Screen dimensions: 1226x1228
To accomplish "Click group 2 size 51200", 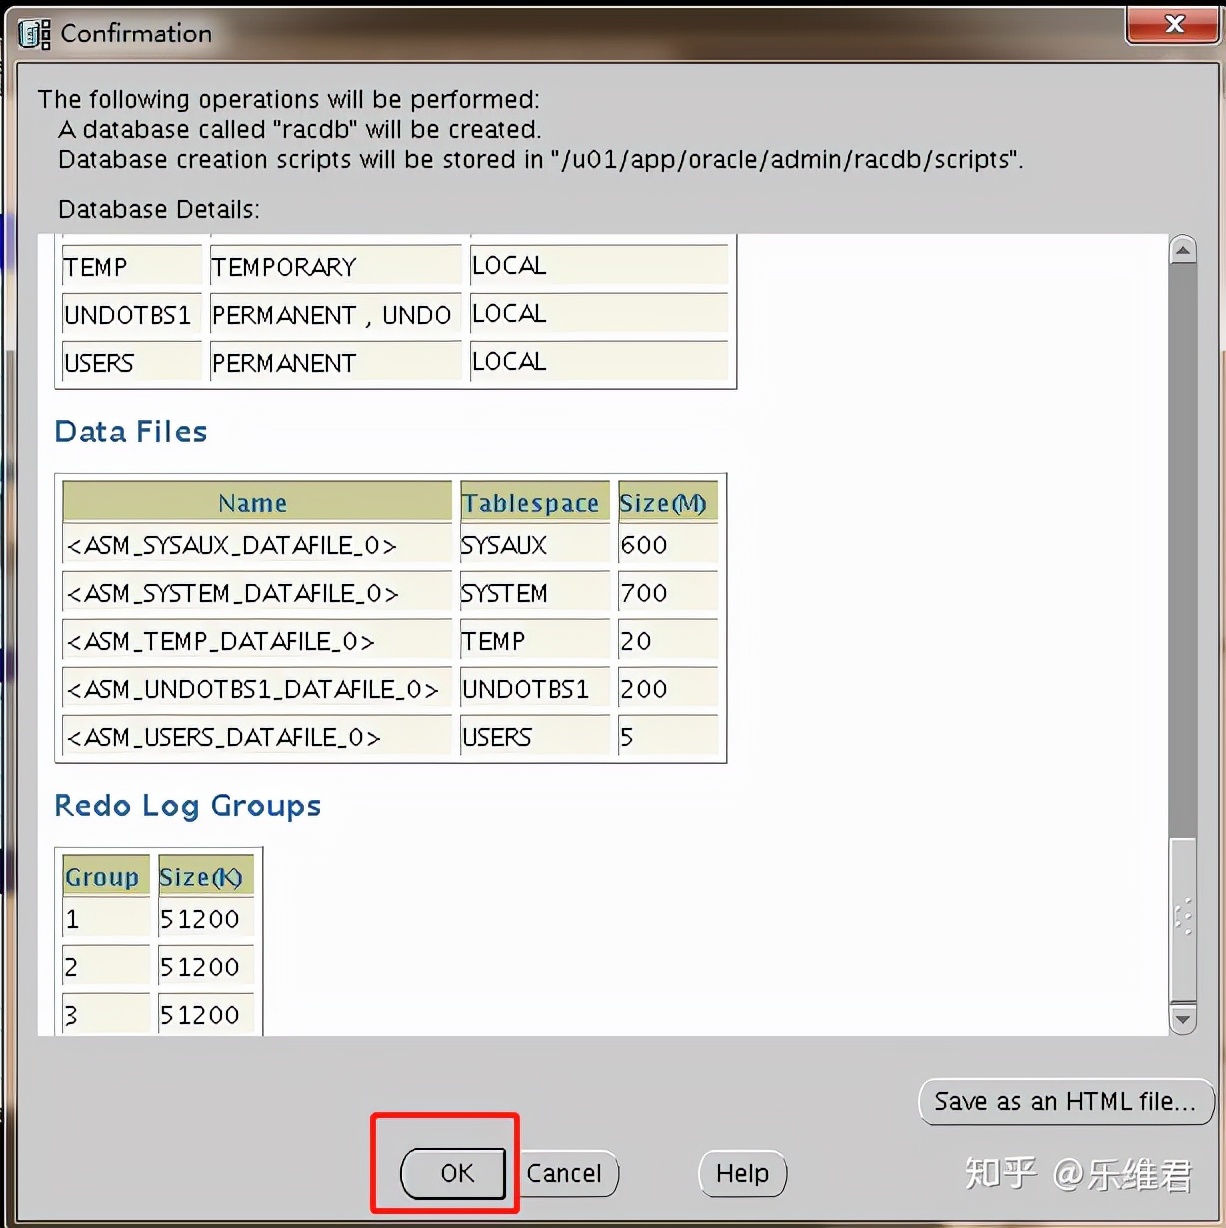I will click(205, 968).
